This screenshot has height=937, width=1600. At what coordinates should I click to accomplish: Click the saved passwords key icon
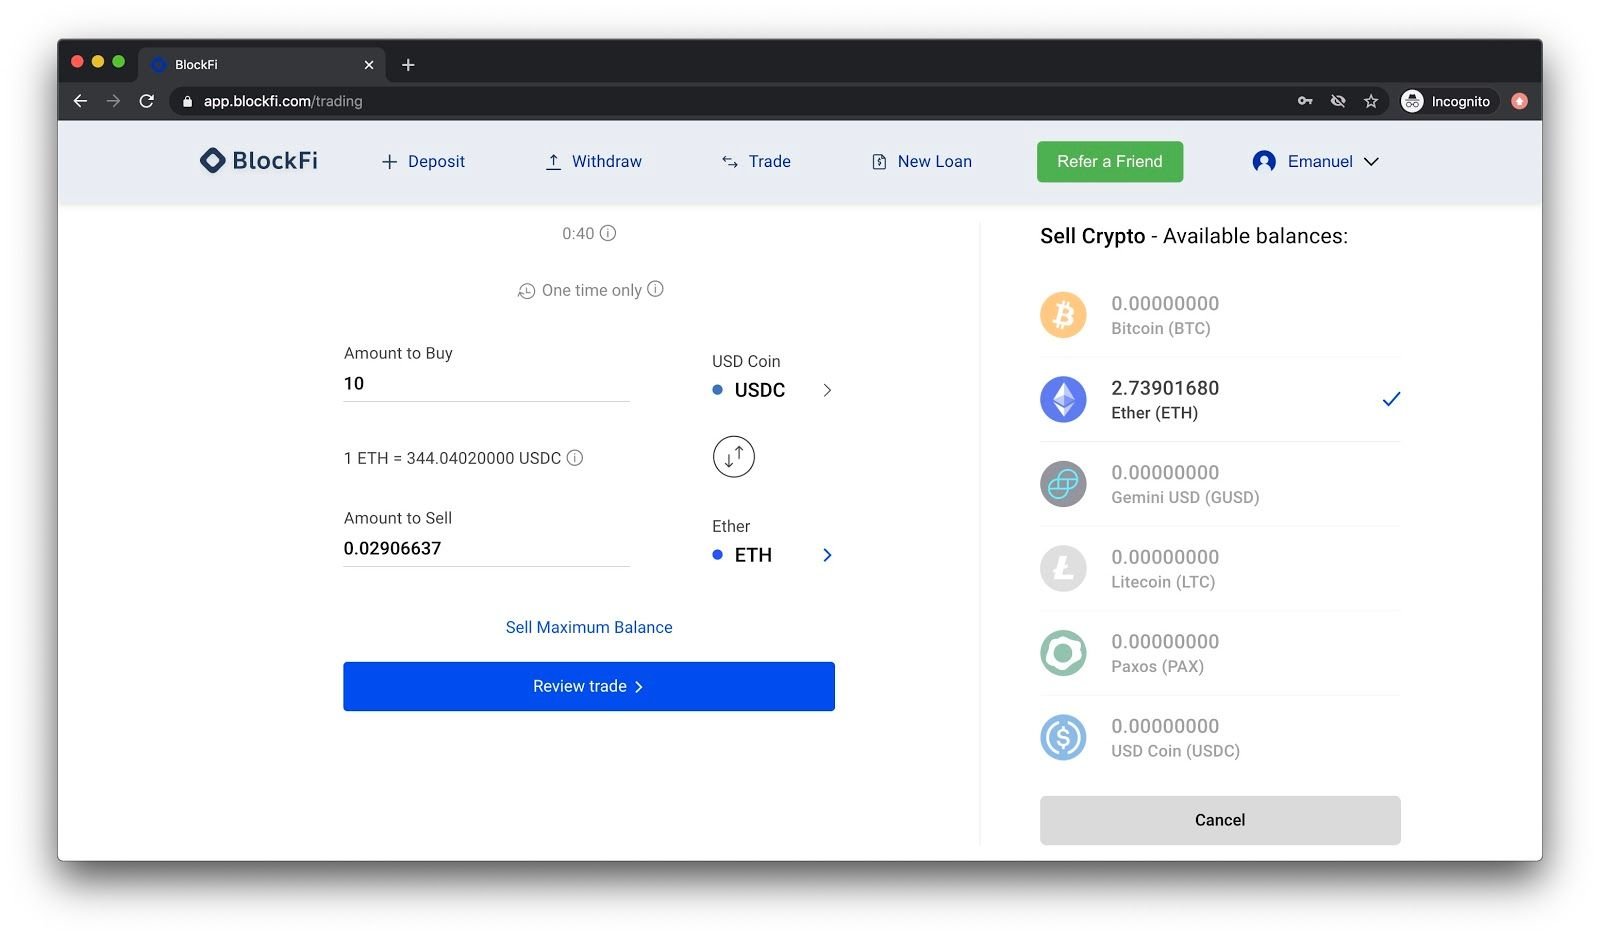coord(1305,101)
